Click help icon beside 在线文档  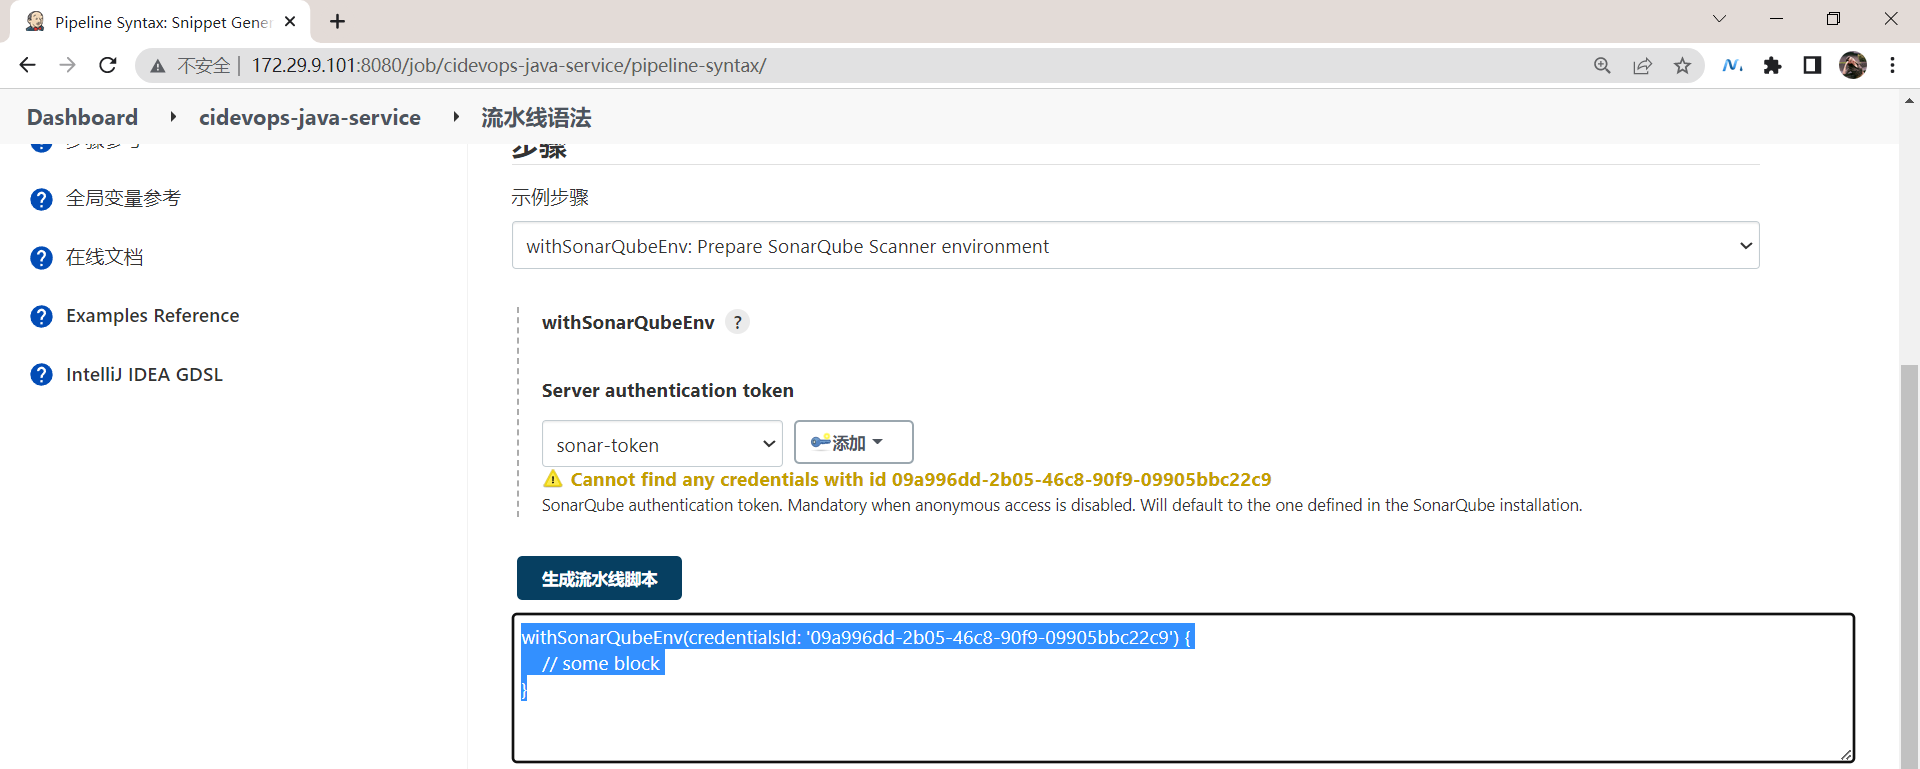coord(41,258)
